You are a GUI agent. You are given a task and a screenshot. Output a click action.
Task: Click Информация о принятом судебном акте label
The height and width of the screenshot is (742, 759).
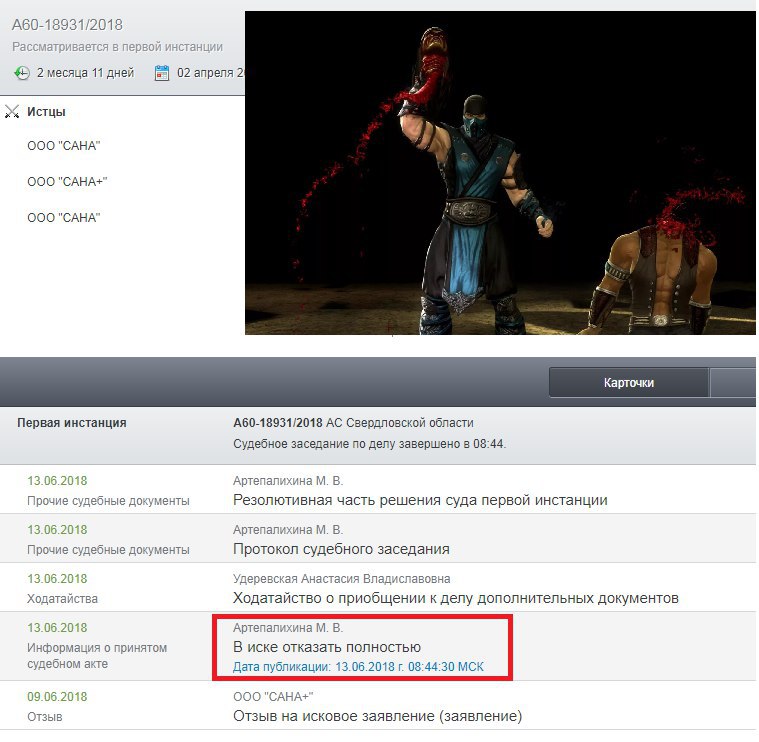click(97, 656)
